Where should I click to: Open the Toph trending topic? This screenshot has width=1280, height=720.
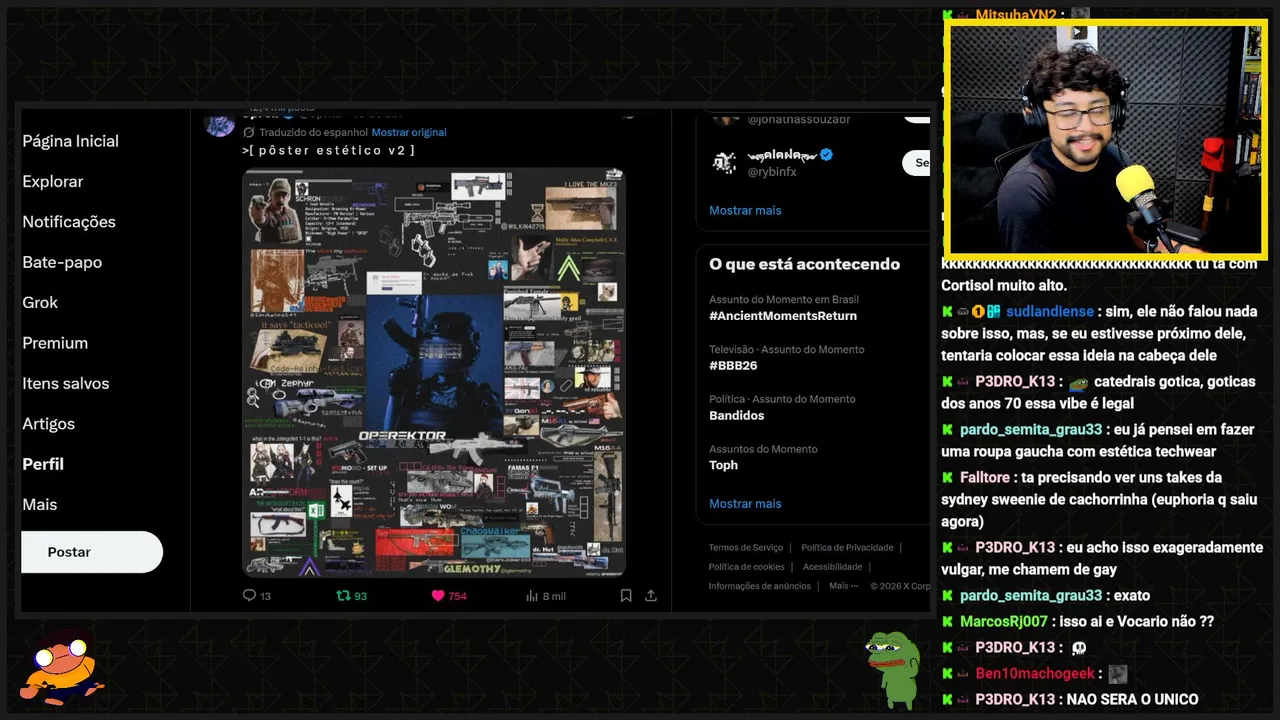click(x=723, y=465)
